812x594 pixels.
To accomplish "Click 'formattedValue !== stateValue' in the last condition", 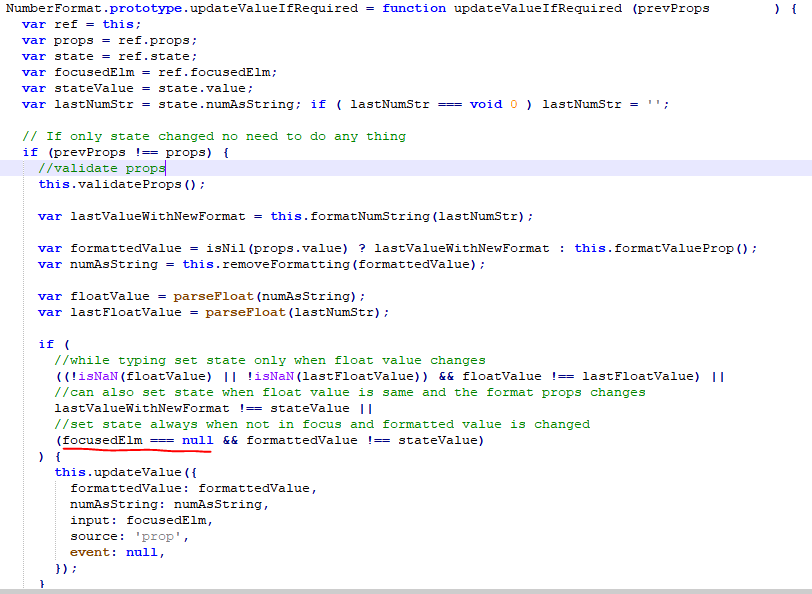I will pyautogui.click(x=361, y=441).
